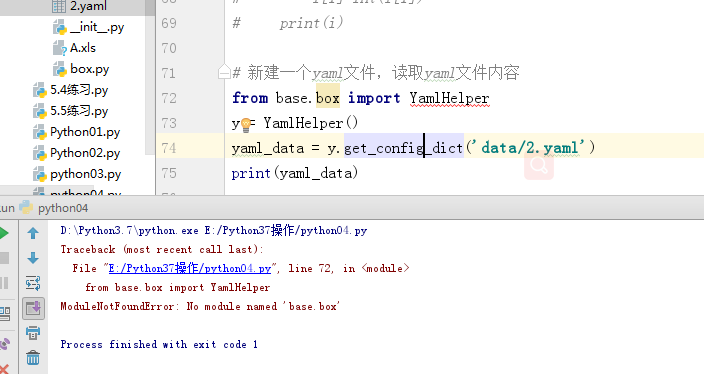This screenshot has height=374, width=704.
Task: Toggle the scroll to end icon
Action: point(33,308)
